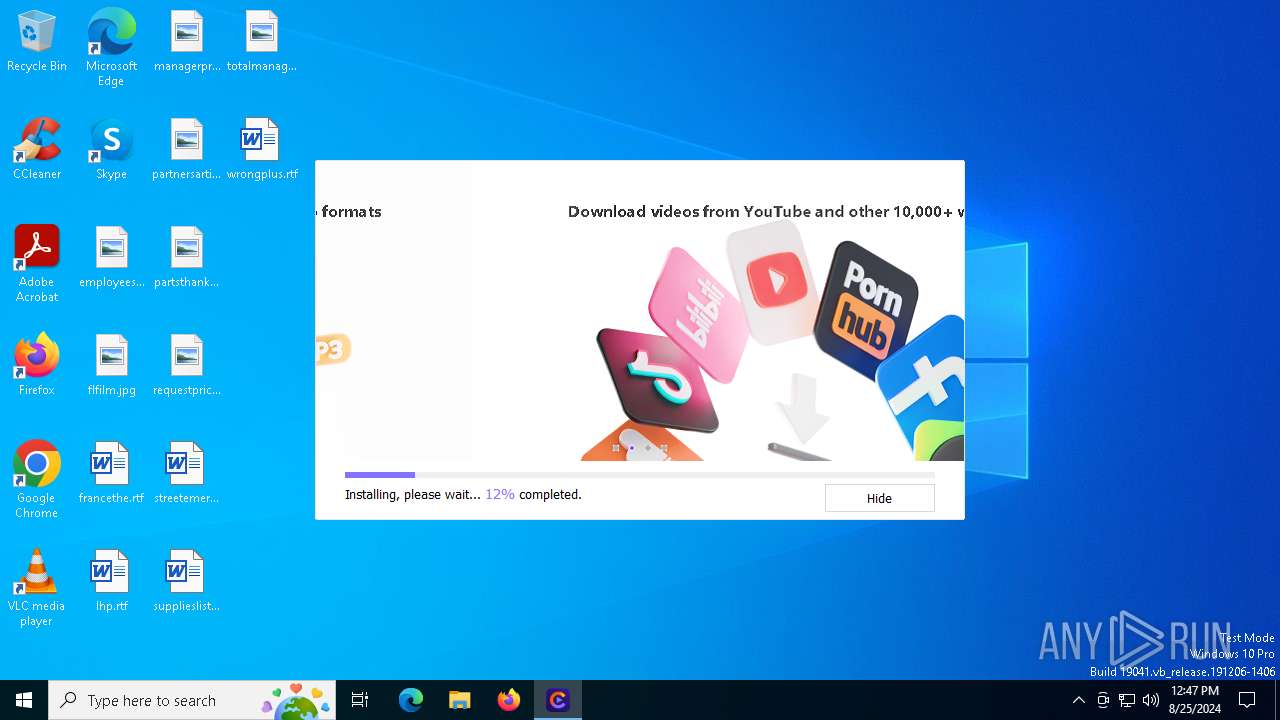Image resolution: width=1280 pixels, height=720 pixels.
Task: Select the managerpr... image file
Action: (x=187, y=42)
